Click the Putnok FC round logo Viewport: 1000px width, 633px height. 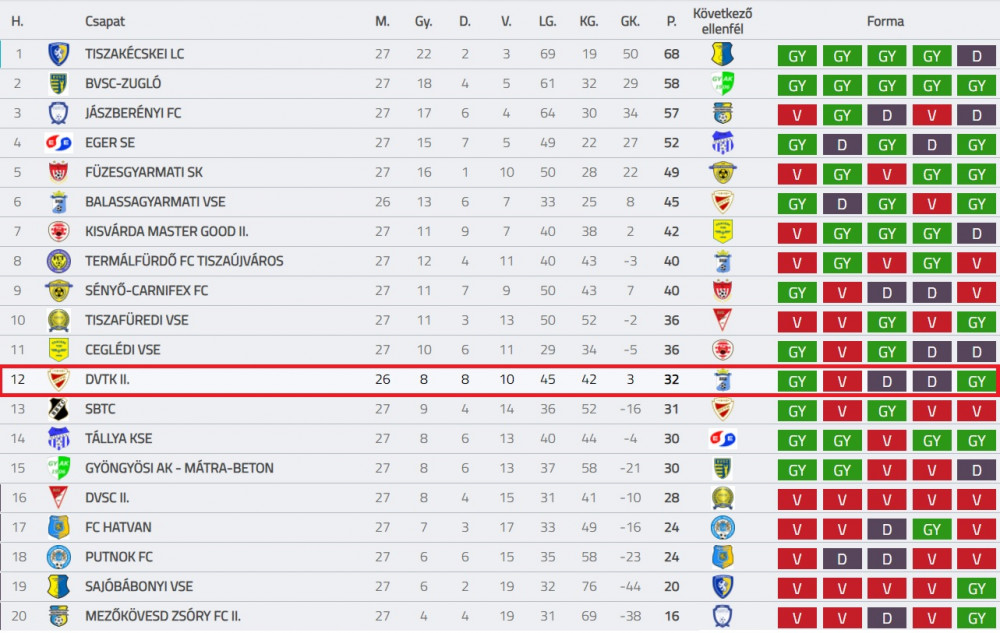[59, 557]
